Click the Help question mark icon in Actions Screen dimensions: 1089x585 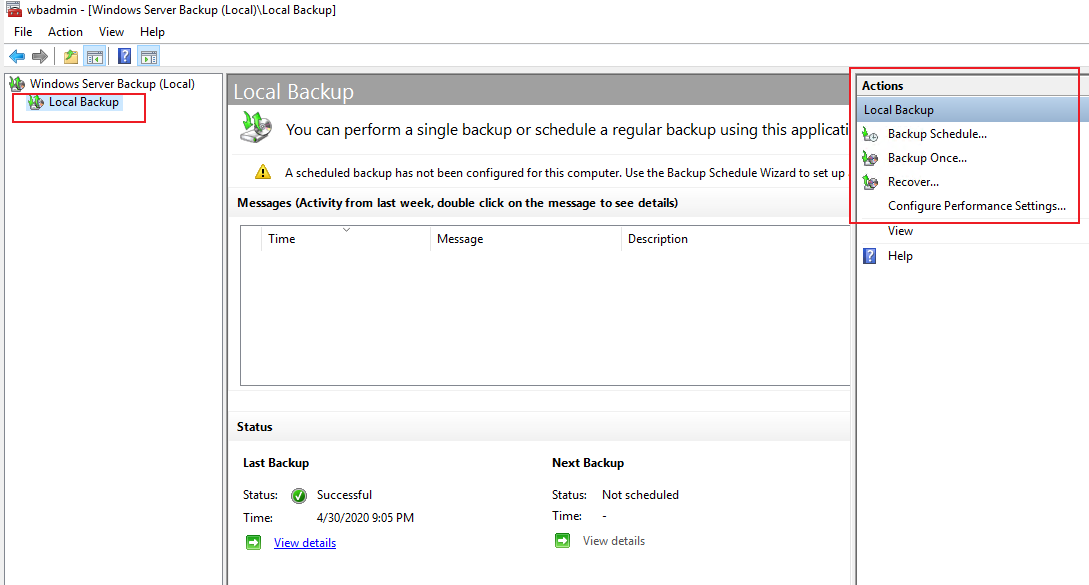870,256
